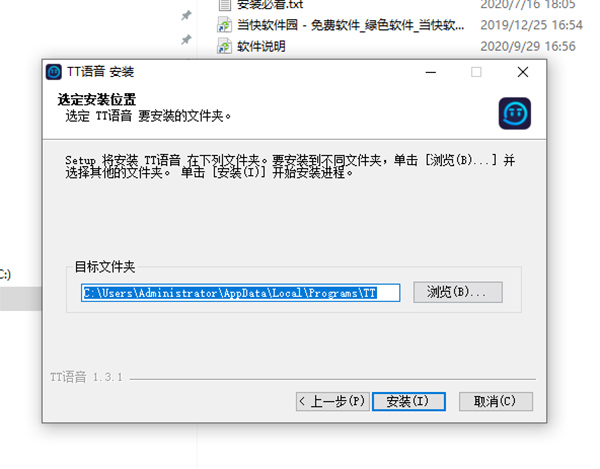This screenshot has height=469, width=600.
Task: Click the destination folder path field
Action: click(x=241, y=293)
